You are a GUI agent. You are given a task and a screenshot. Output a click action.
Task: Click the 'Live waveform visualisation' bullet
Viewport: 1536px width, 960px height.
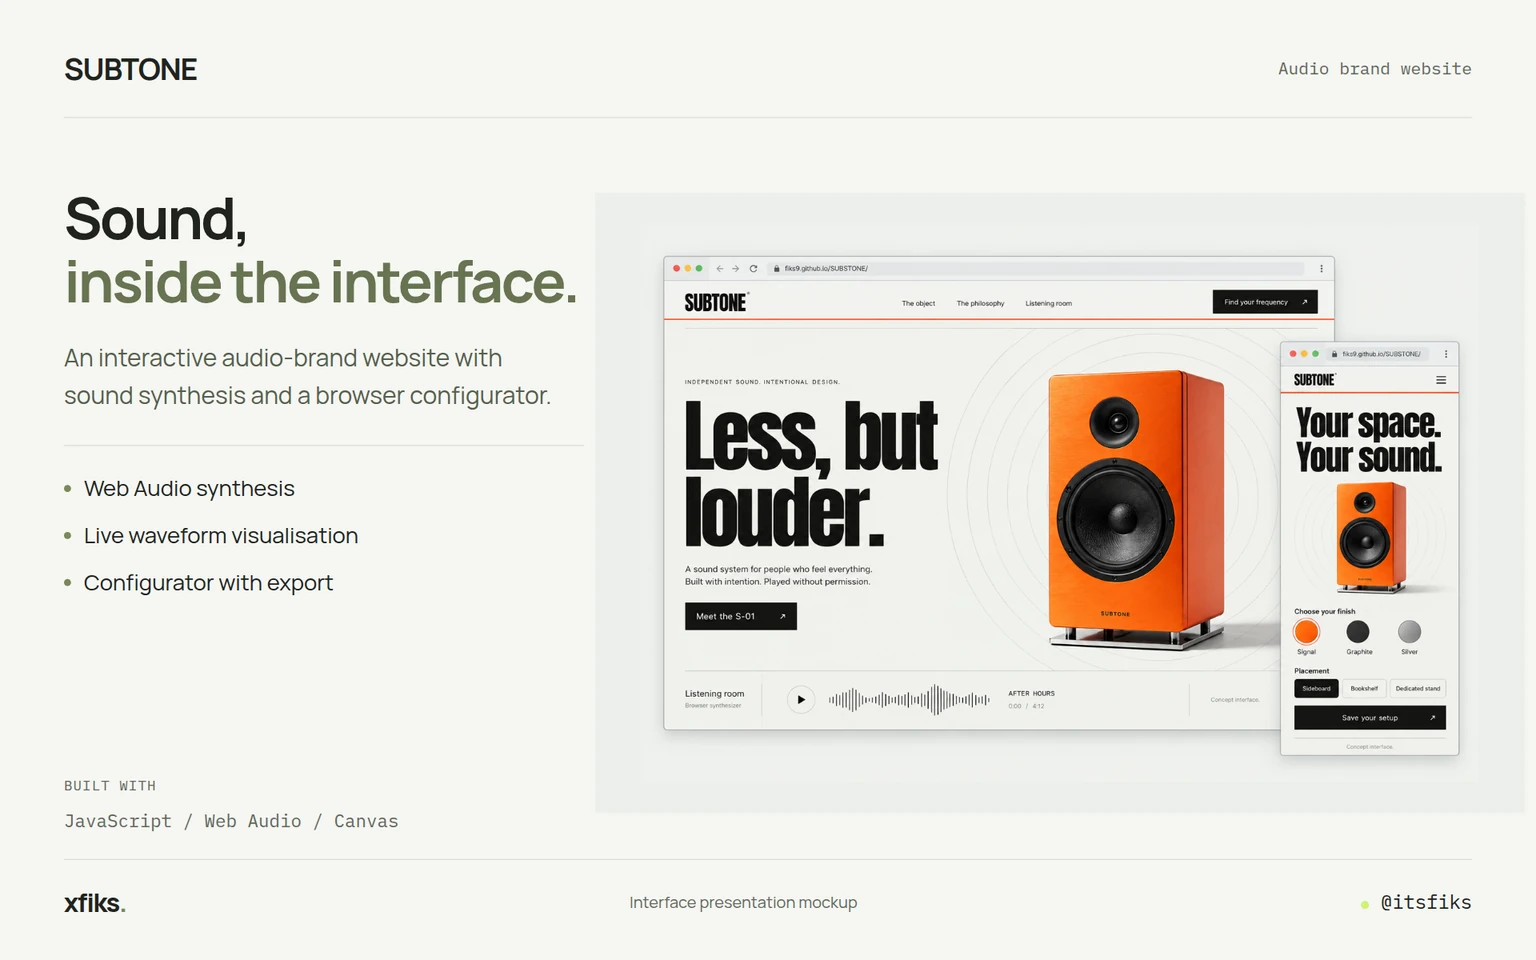(x=221, y=536)
